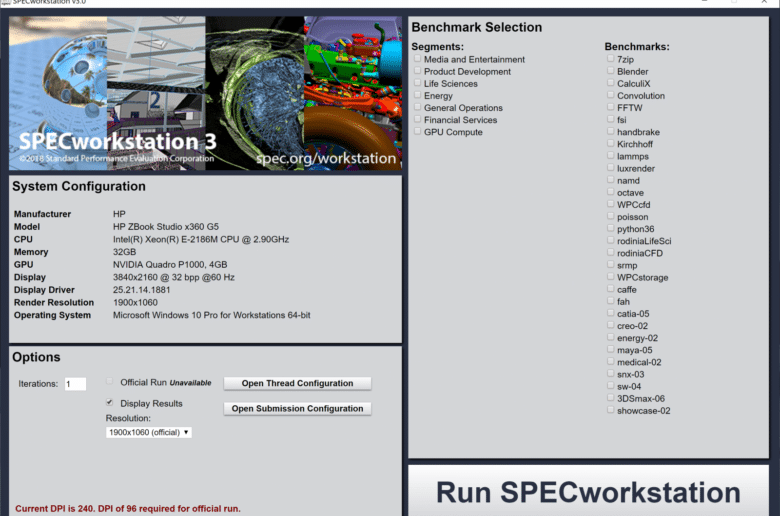
Task: Click the Memory value 32GB
Action: pyautogui.click(x=124, y=252)
